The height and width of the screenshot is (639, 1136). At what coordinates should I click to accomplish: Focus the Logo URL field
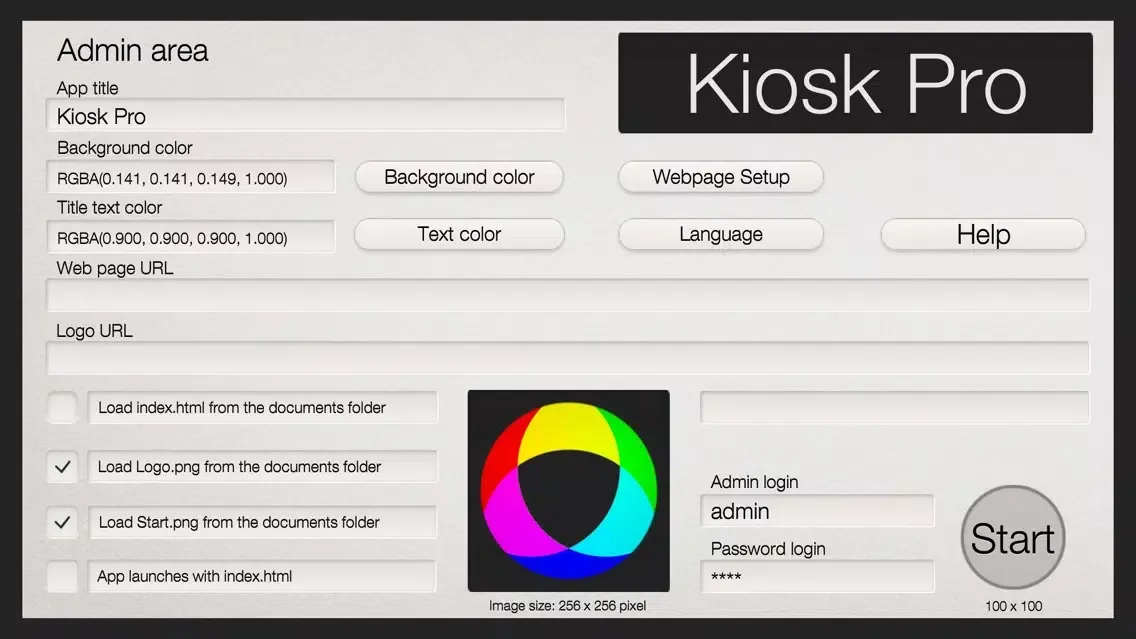[568, 358]
